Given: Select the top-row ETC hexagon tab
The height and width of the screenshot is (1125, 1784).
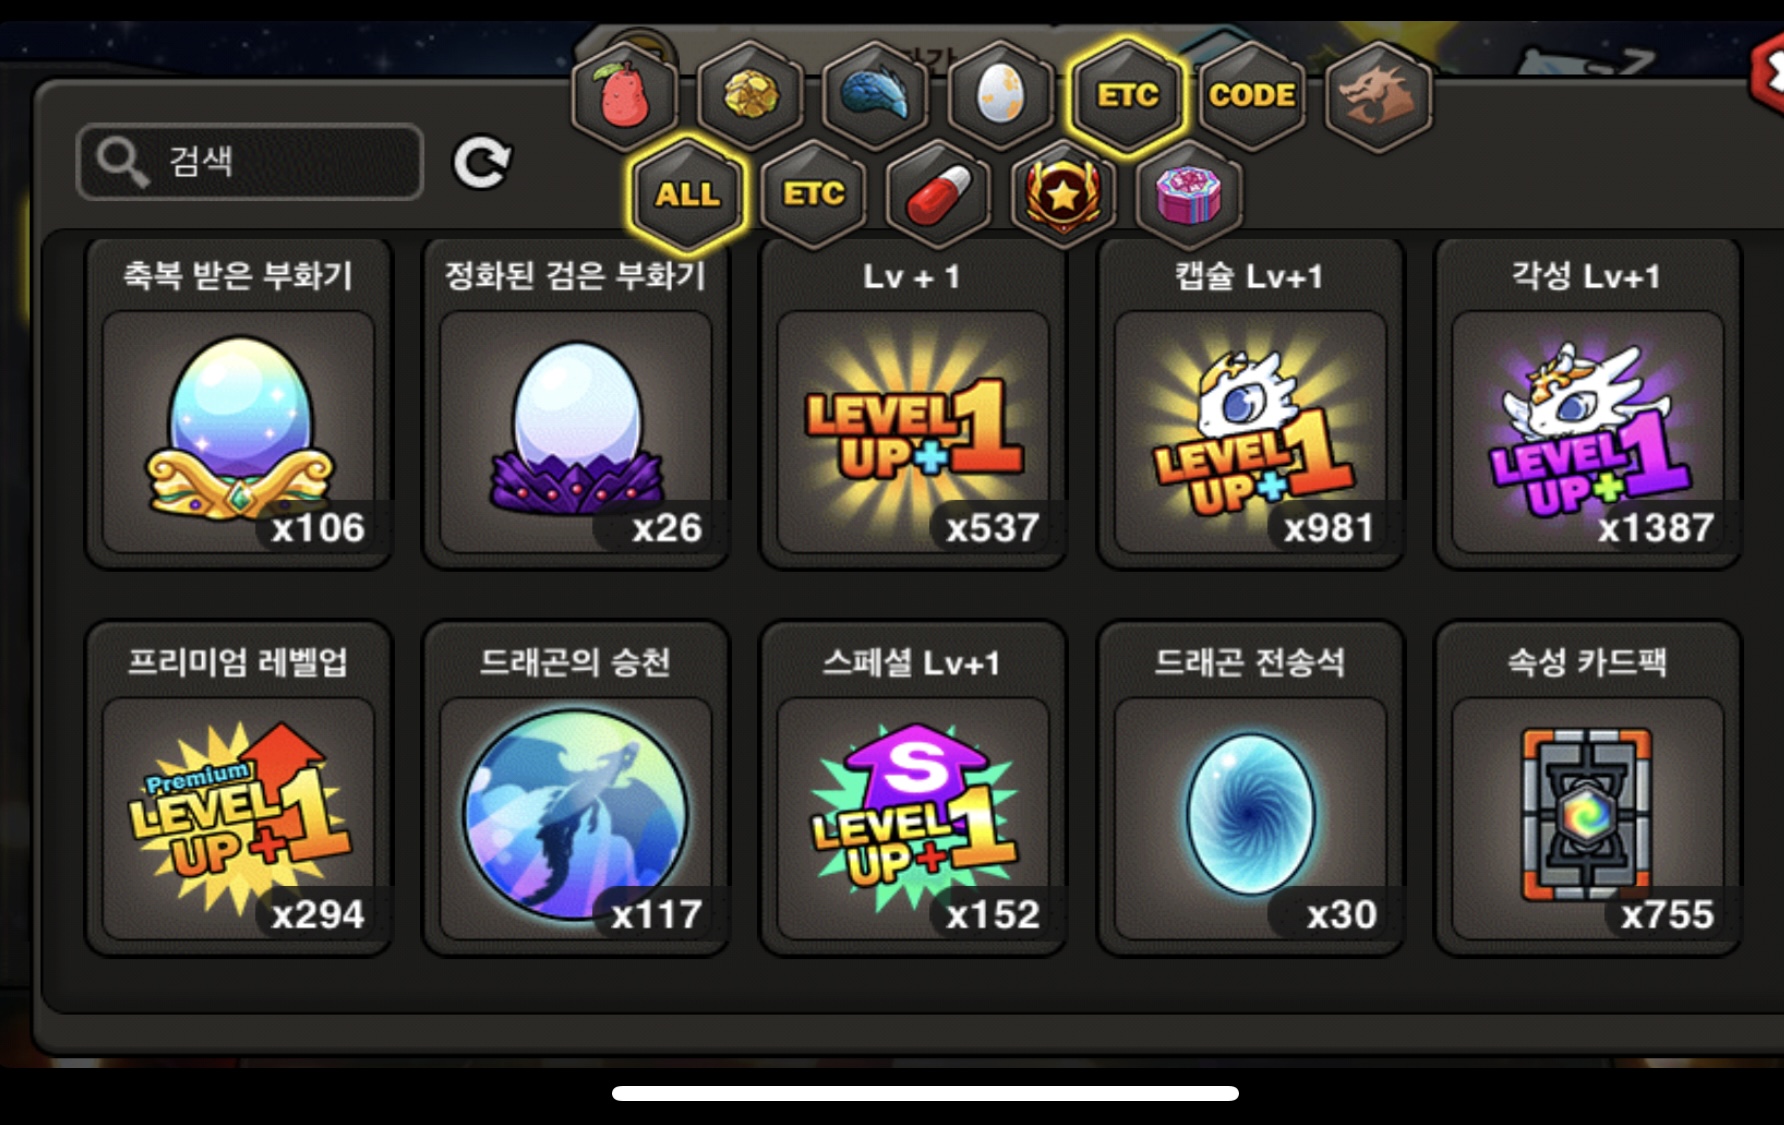Looking at the screenshot, I should pos(1127,96).
